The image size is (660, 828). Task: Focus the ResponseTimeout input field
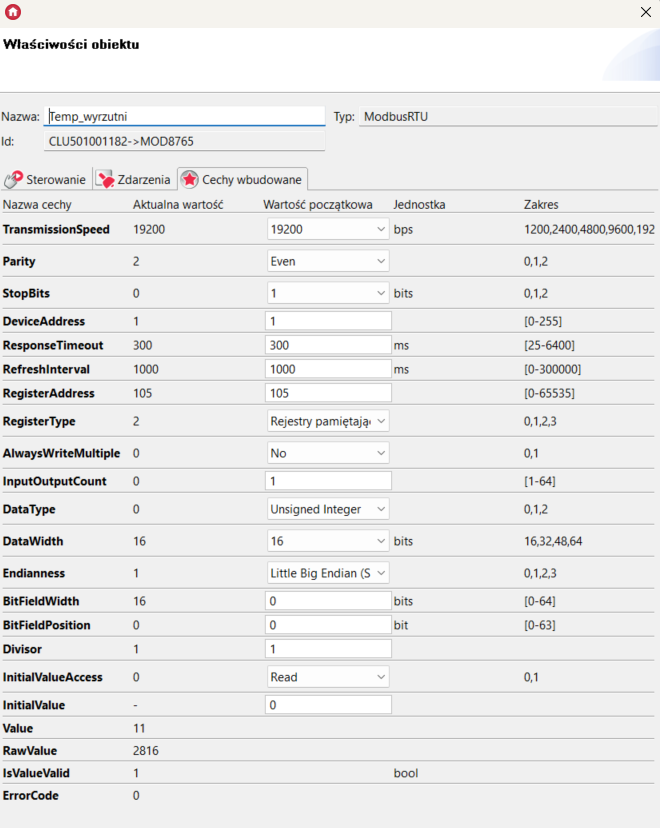(328, 345)
